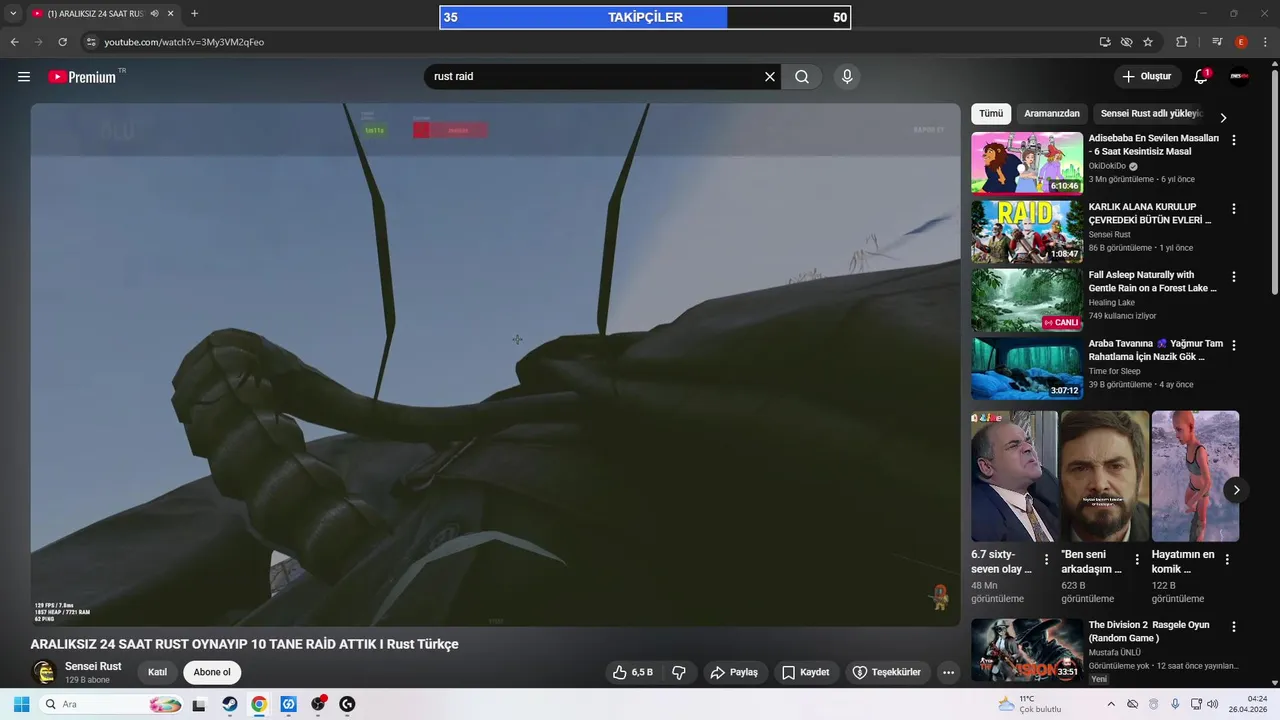Show more filter chips with the arrow
Screen dimensions: 1280x720
[1222, 117]
